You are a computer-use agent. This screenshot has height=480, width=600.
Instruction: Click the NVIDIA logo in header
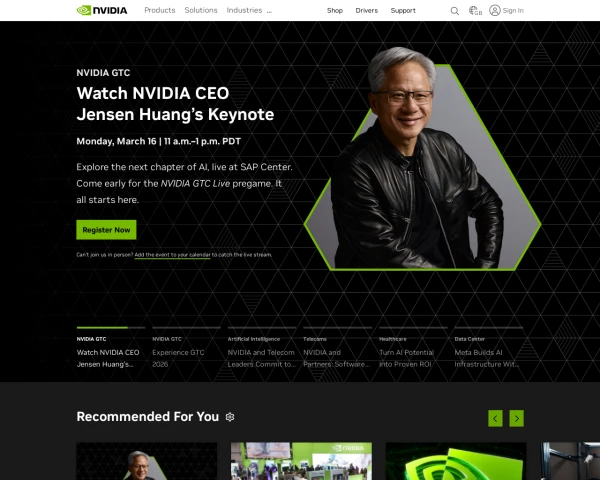point(102,10)
